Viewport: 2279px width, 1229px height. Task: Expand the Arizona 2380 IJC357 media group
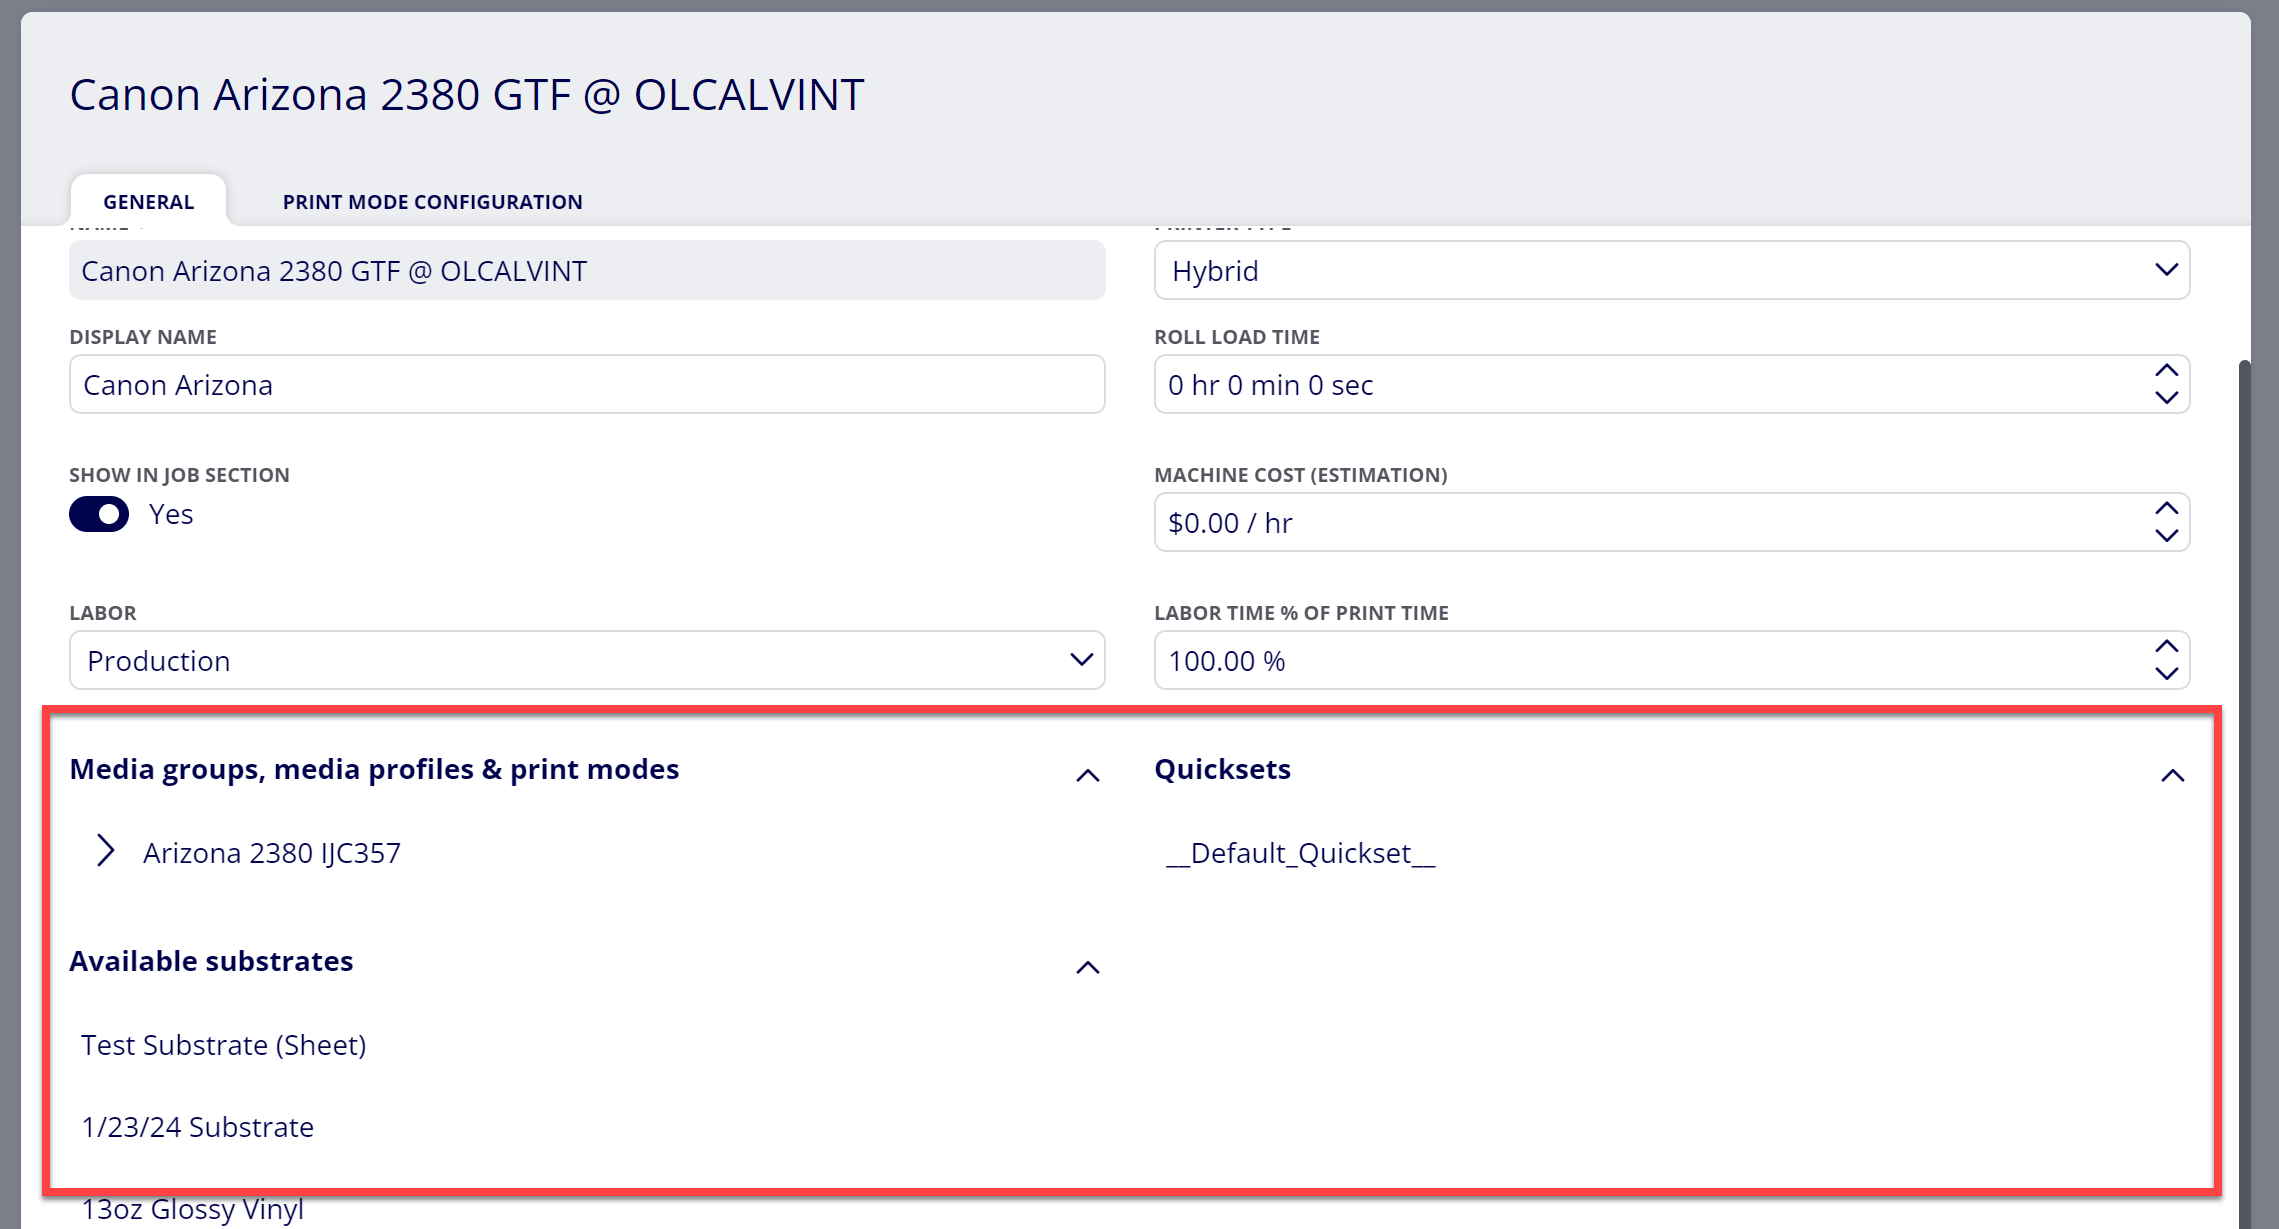105,851
